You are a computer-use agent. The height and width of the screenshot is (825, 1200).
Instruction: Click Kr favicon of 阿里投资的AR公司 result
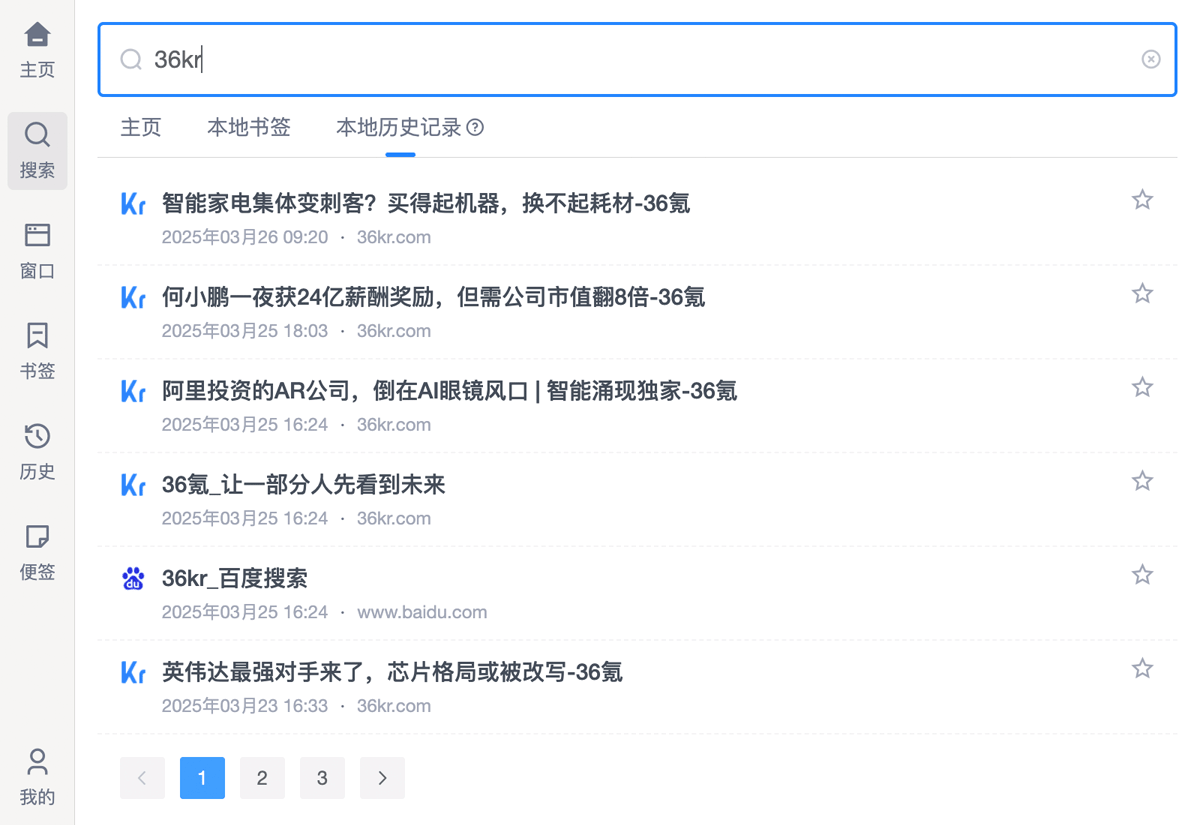[x=133, y=390]
